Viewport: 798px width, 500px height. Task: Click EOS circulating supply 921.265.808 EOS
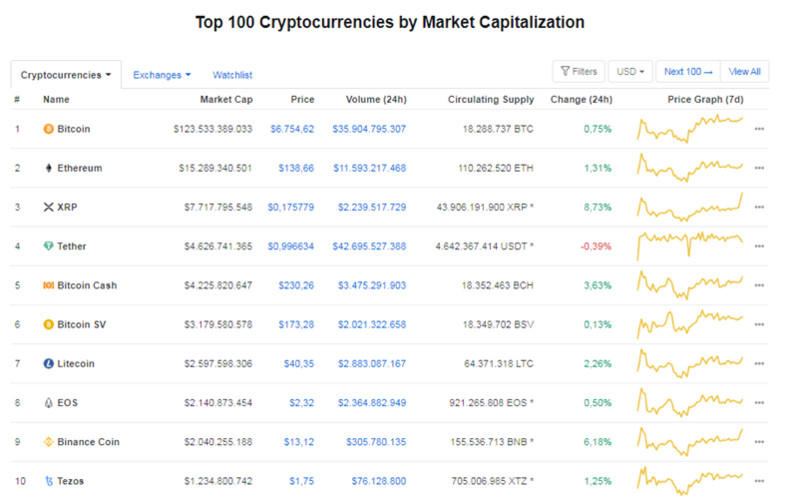[x=491, y=403]
